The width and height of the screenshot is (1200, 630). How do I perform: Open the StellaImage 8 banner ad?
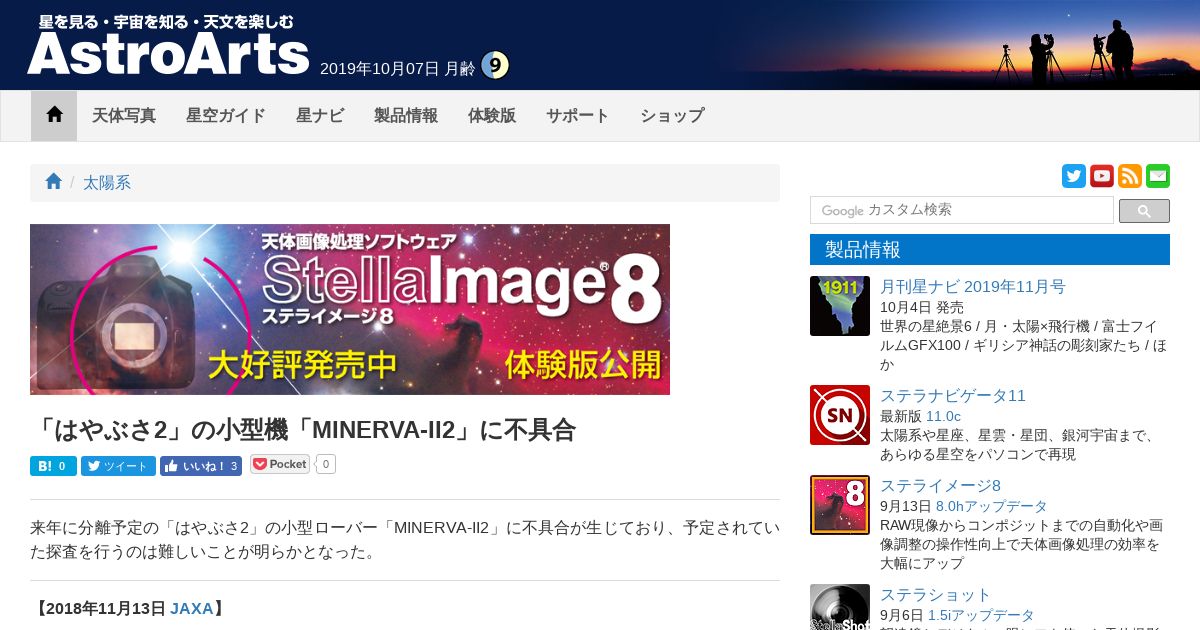pos(350,309)
